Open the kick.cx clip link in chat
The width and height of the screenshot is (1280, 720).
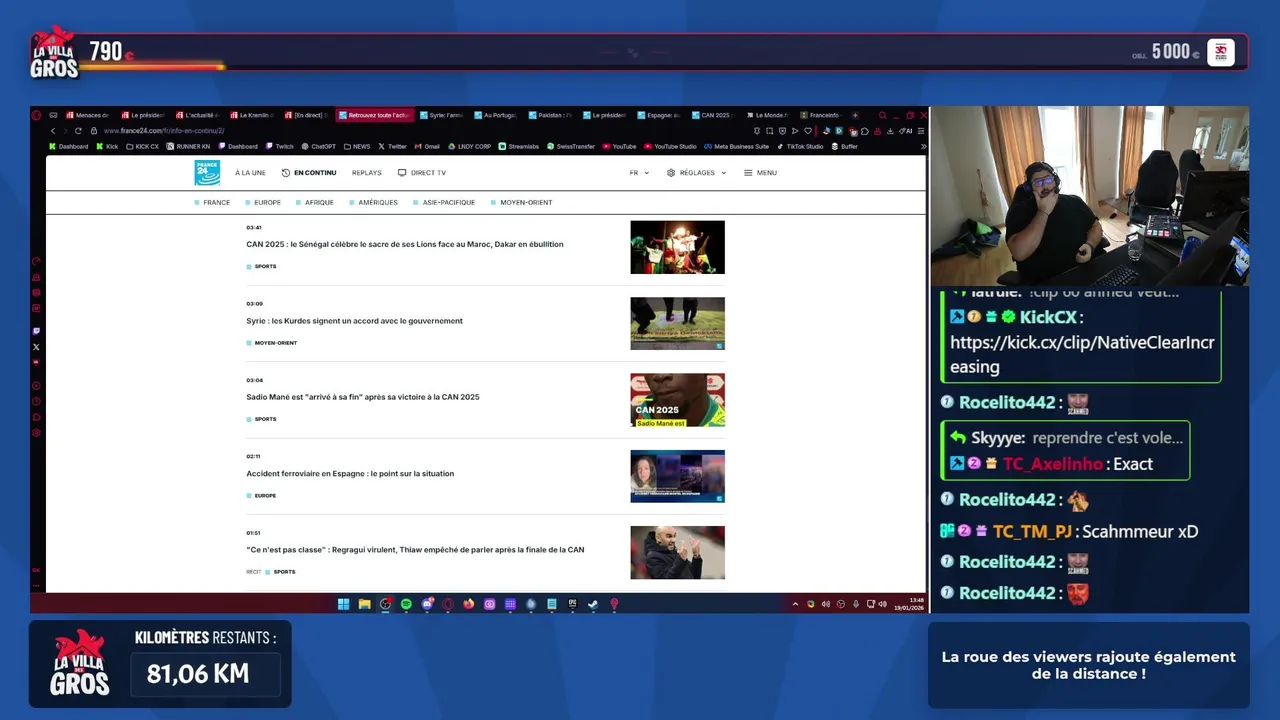tap(1082, 354)
